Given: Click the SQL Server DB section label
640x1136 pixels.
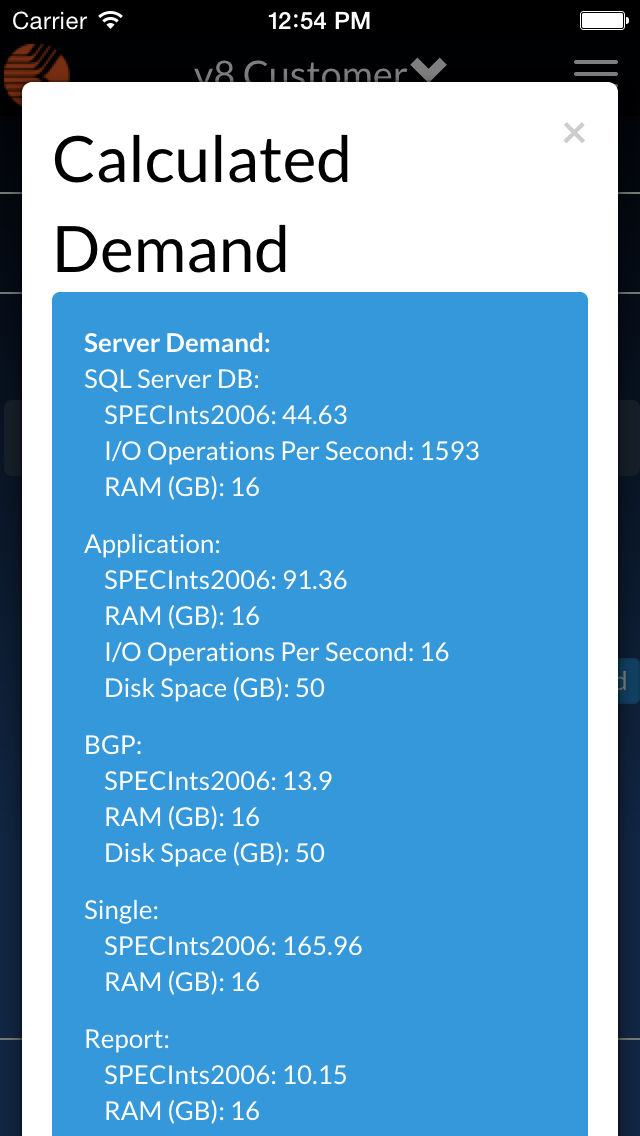Looking at the screenshot, I should [172, 379].
